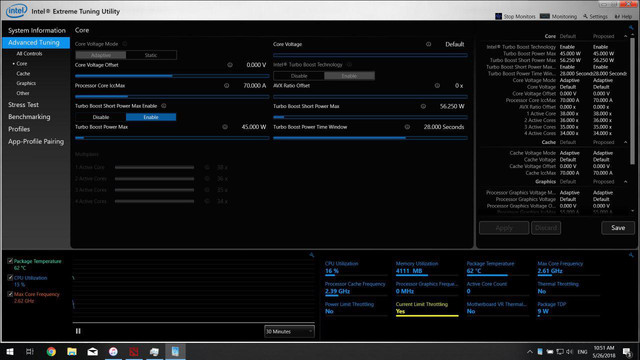Launch Google Chrome from taskbar

click(x=51, y=351)
